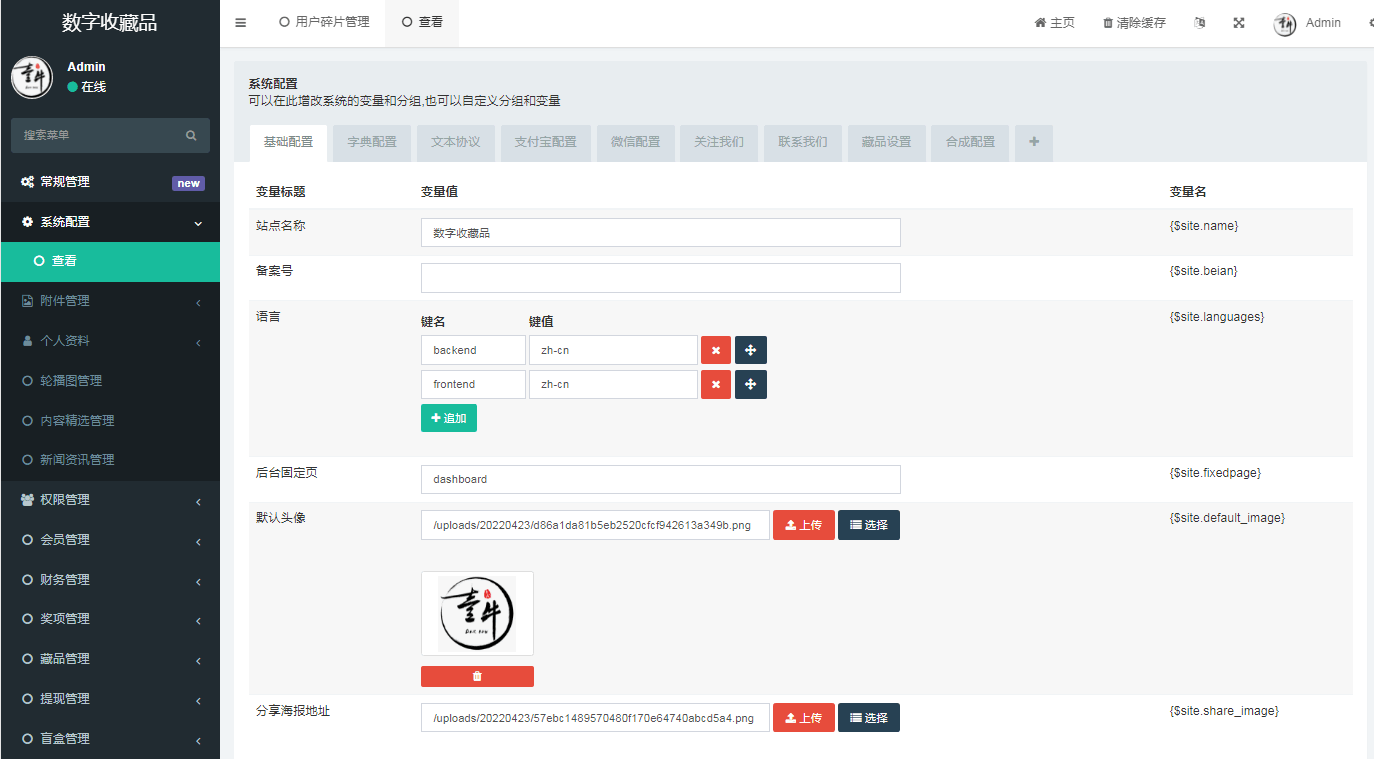
Task: Click the plus tab to add config group
Action: pos(1033,142)
